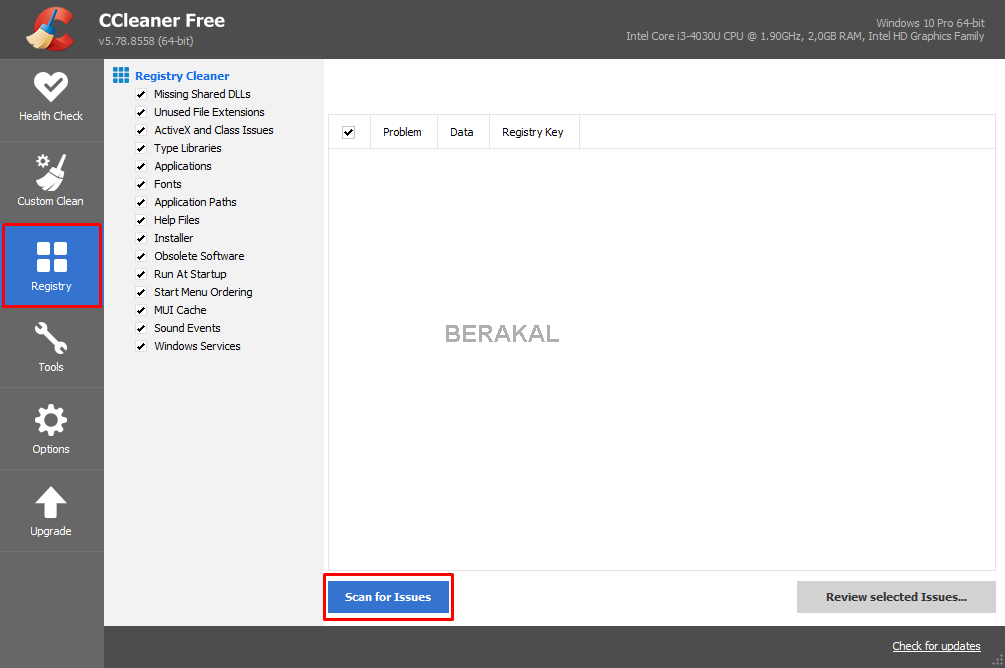1005x668 pixels.
Task: Click the Upgrade arrow icon
Action: pyautogui.click(x=51, y=510)
